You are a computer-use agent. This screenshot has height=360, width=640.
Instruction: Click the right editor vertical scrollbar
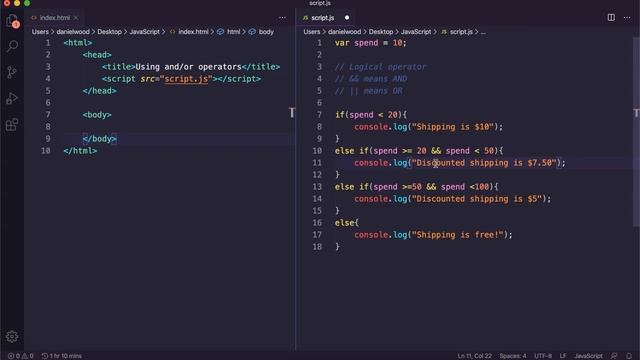click(x=636, y=131)
